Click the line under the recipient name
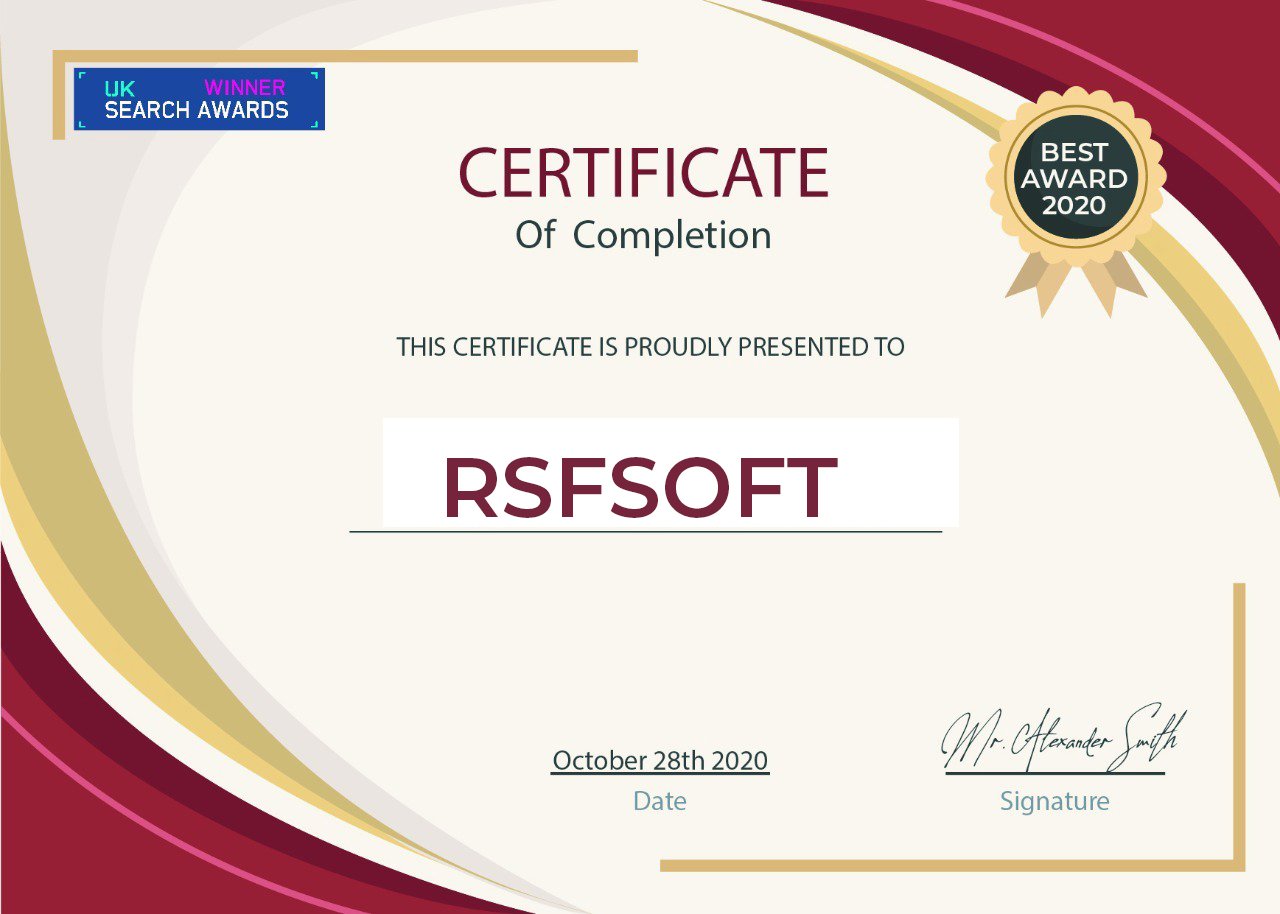The width and height of the screenshot is (1280, 914). [x=645, y=532]
